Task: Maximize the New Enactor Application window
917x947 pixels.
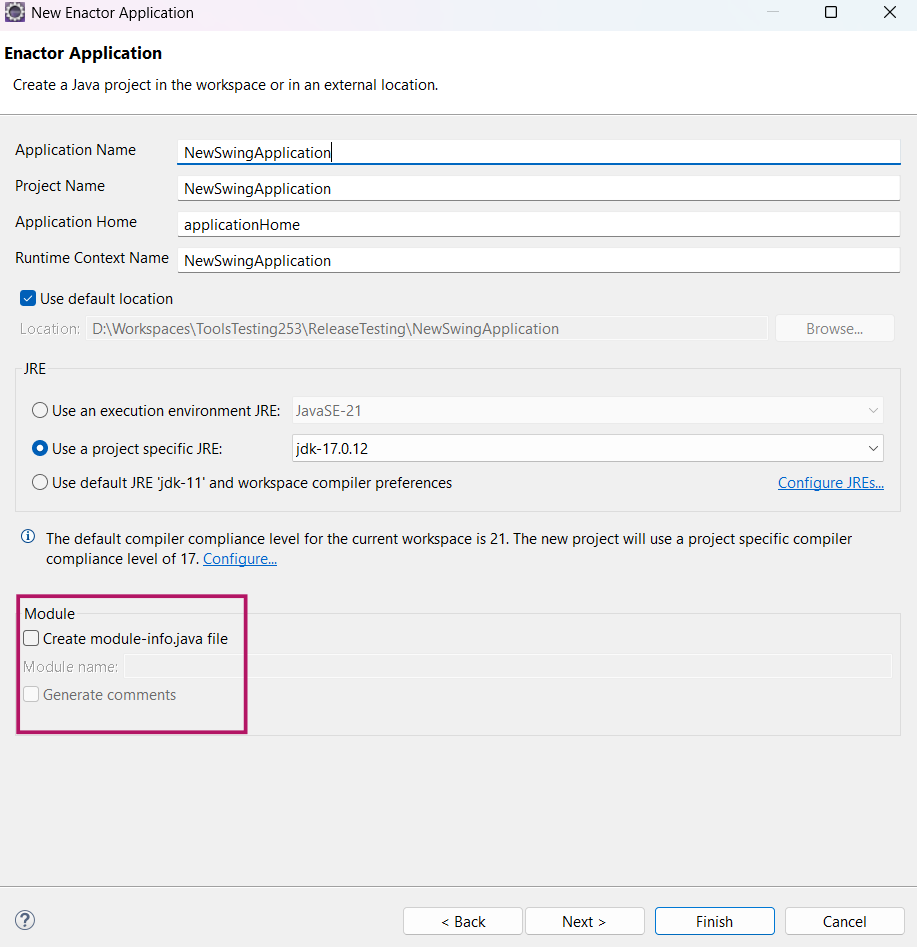Action: click(830, 13)
